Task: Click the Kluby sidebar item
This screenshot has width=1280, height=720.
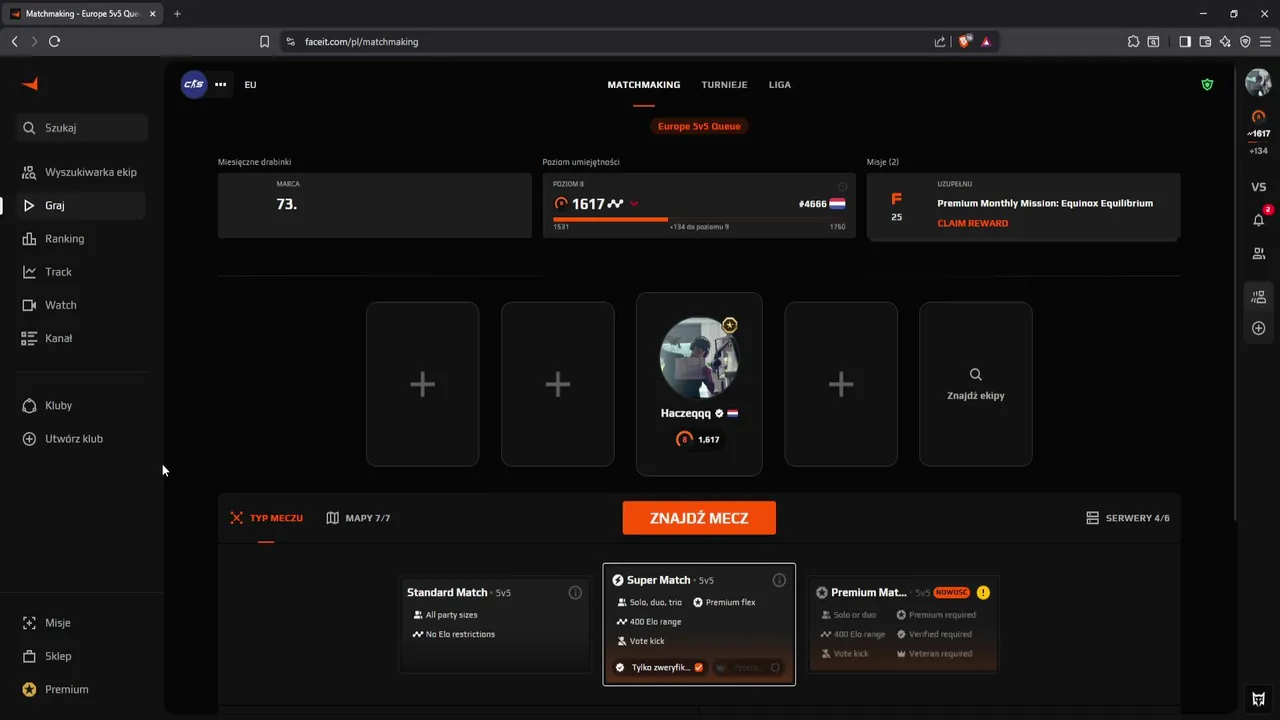Action: (80, 406)
